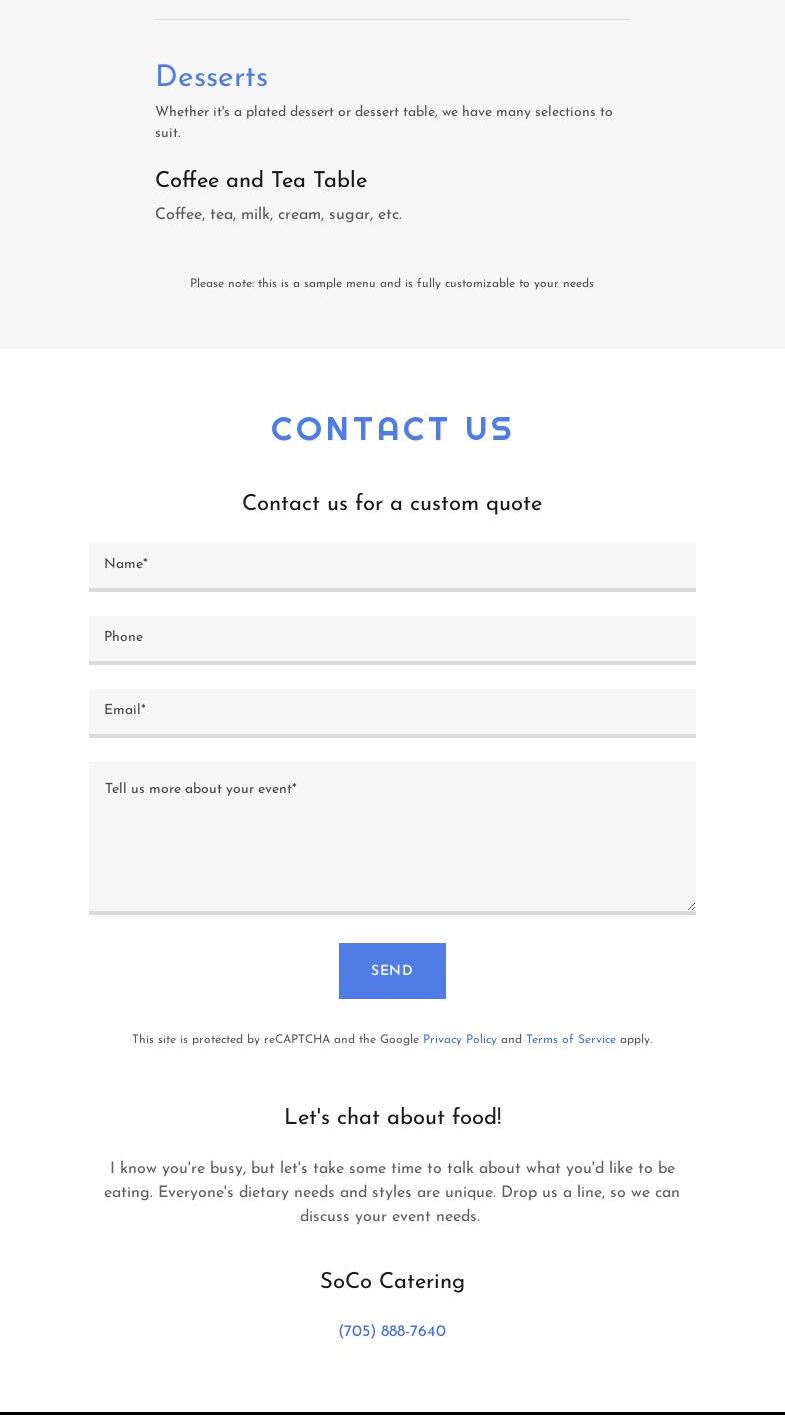
Task: Click the 'I know you're busy' paragraph
Action: pos(392,1192)
